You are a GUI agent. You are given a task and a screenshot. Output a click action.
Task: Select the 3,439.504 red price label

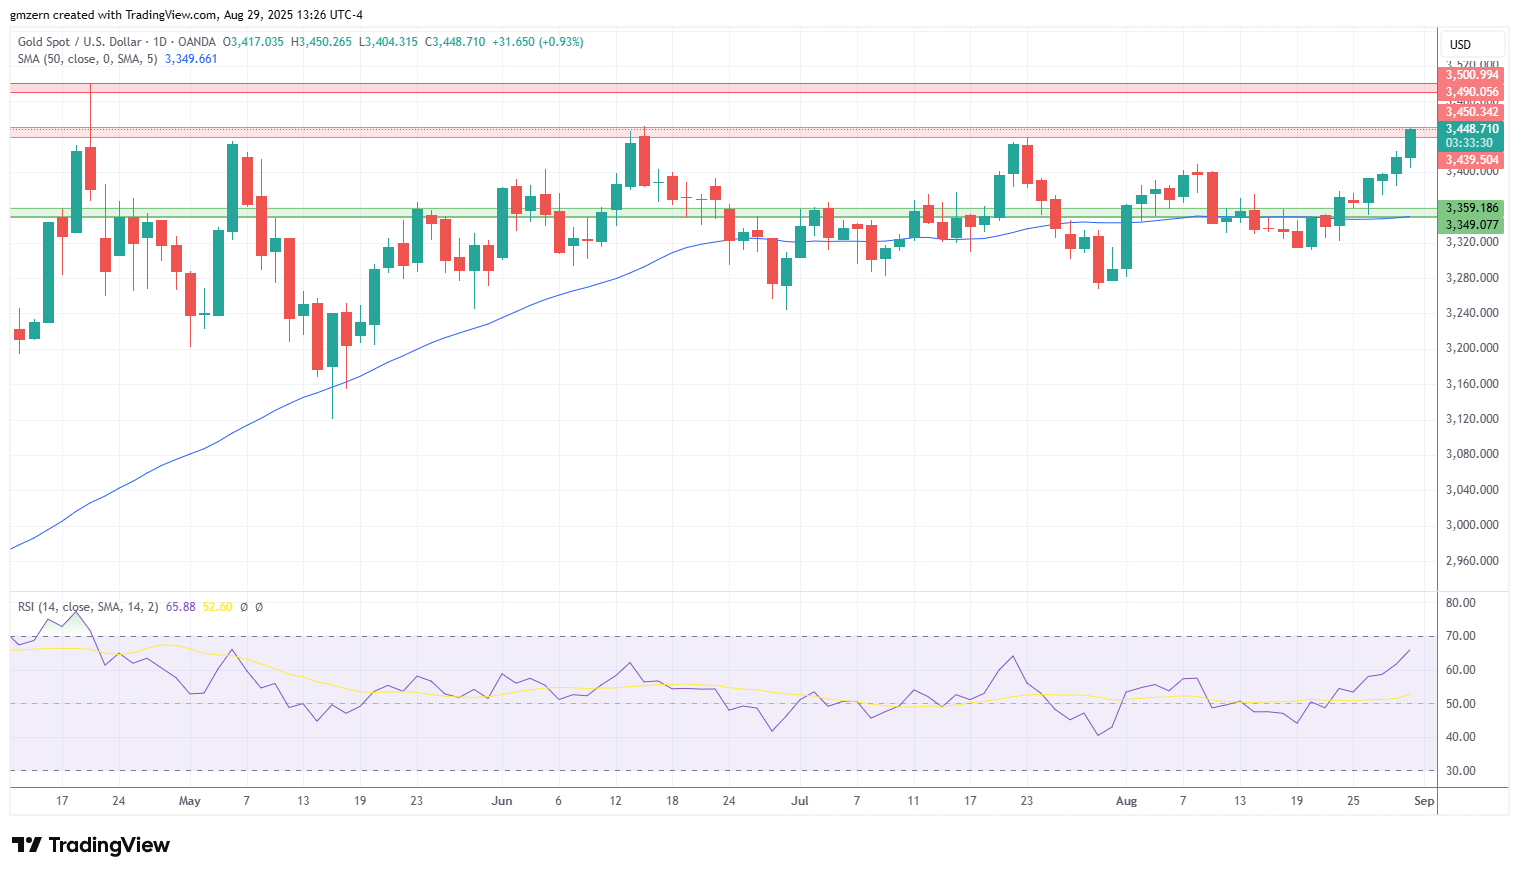tap(1471, 160)
